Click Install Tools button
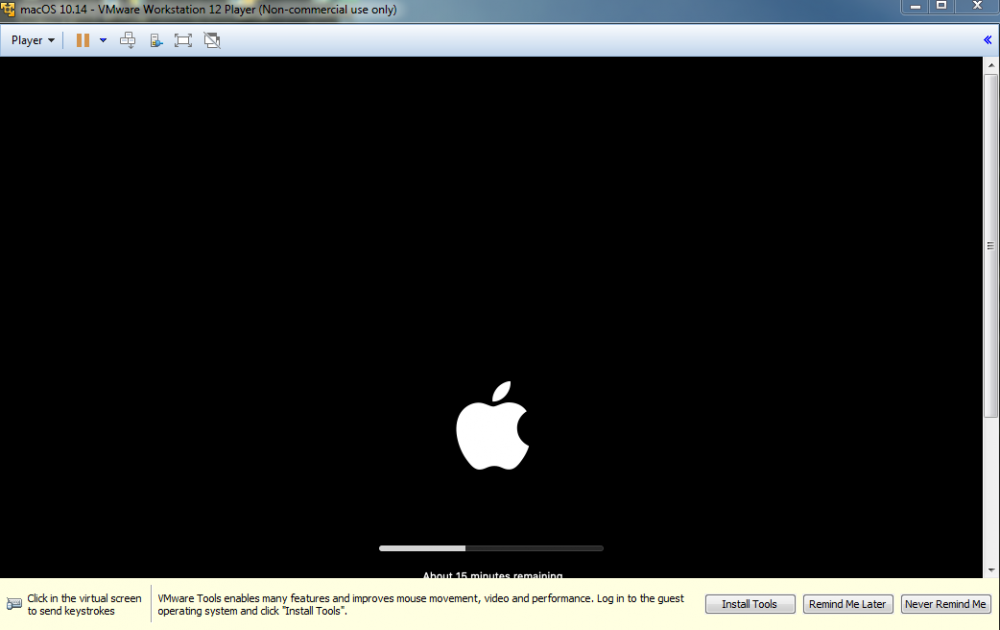The image size is (1000, 630). pyautogui.click(x=750, y=604)
